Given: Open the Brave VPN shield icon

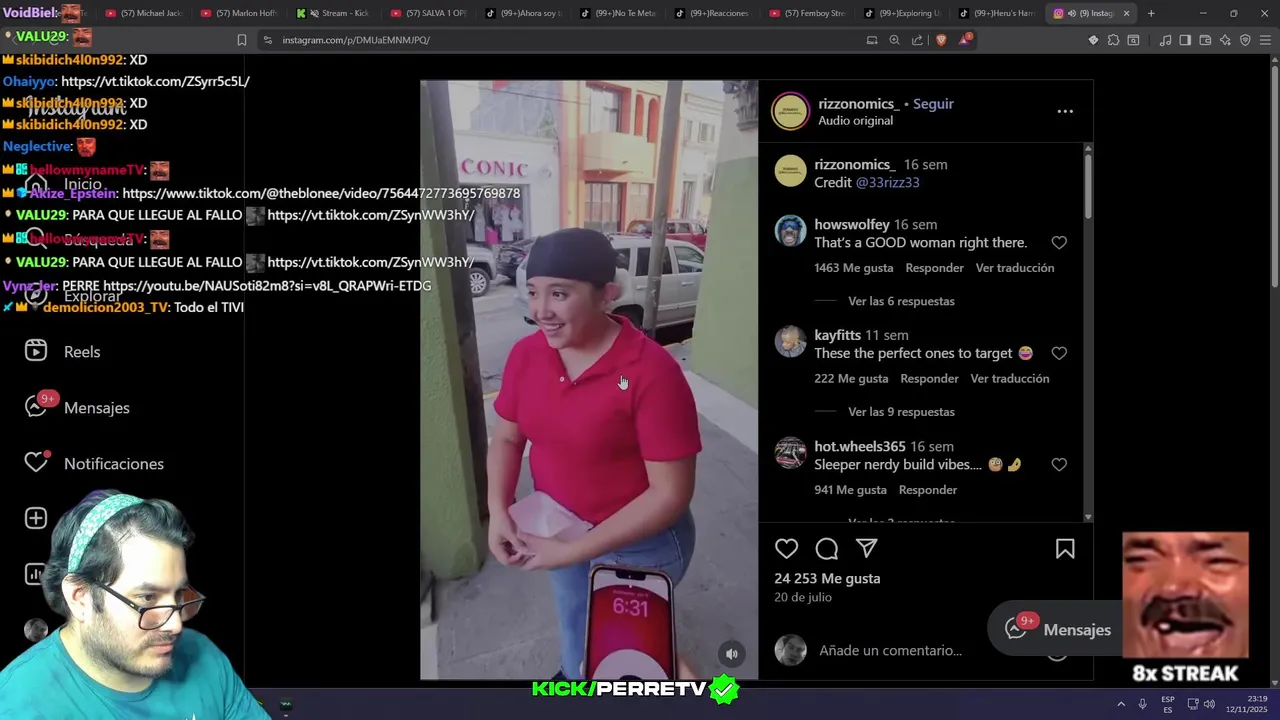Looking at the screenshot, I should pyautogui.click(x=1245, y=40).
